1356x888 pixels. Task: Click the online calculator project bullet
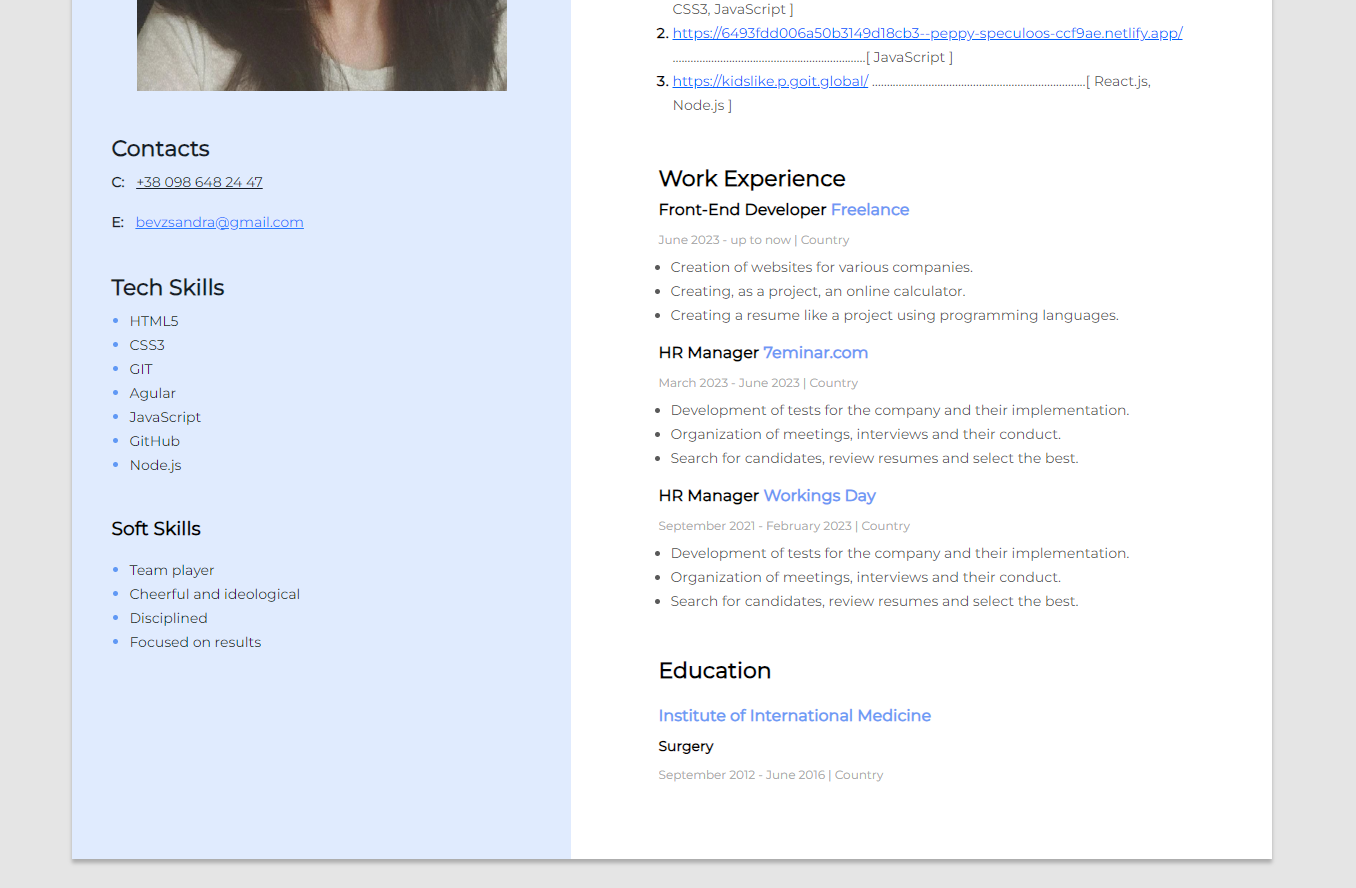pos(818,291)
